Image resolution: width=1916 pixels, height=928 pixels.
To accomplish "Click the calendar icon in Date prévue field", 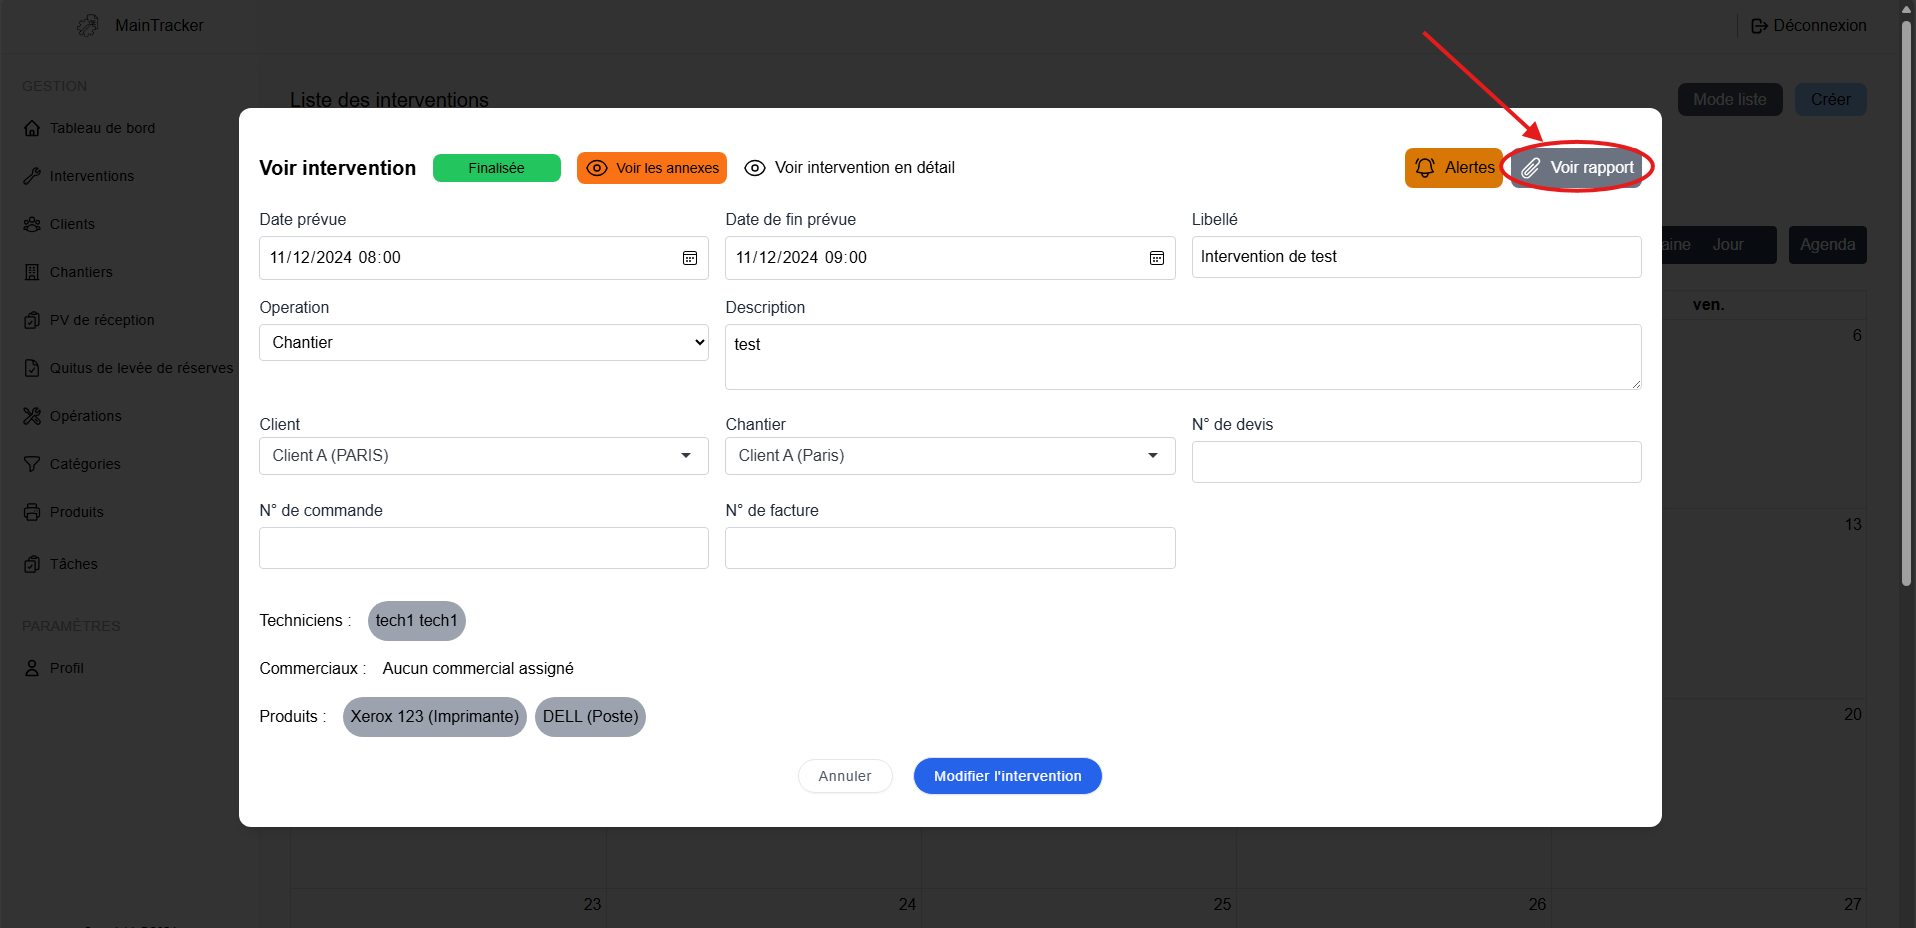I will 689,258.
